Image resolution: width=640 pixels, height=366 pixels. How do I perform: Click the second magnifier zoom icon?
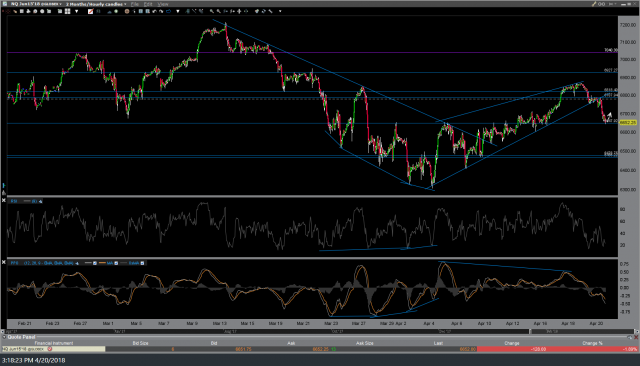coord(218,11)
